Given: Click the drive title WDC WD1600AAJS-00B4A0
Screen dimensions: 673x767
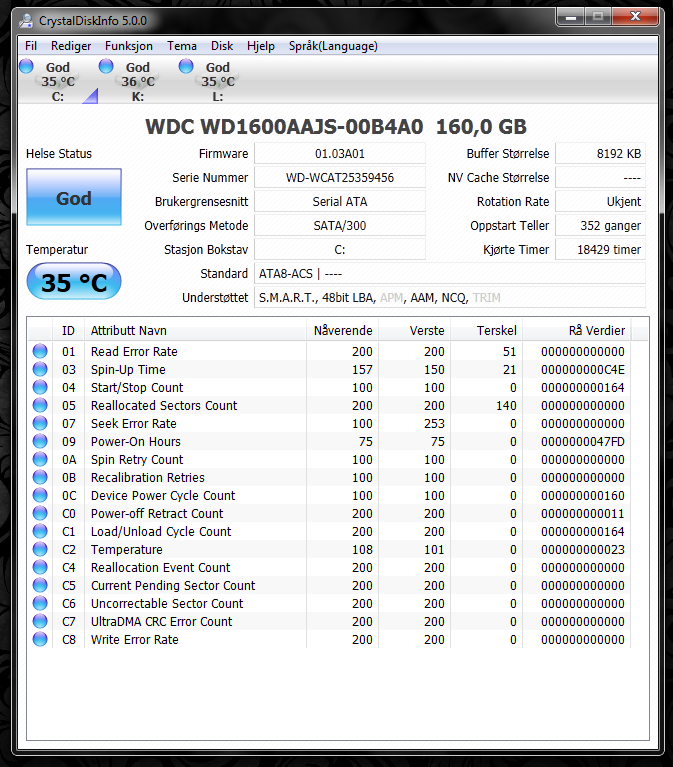Looking at the screenshot, I should tap(284, 127).
